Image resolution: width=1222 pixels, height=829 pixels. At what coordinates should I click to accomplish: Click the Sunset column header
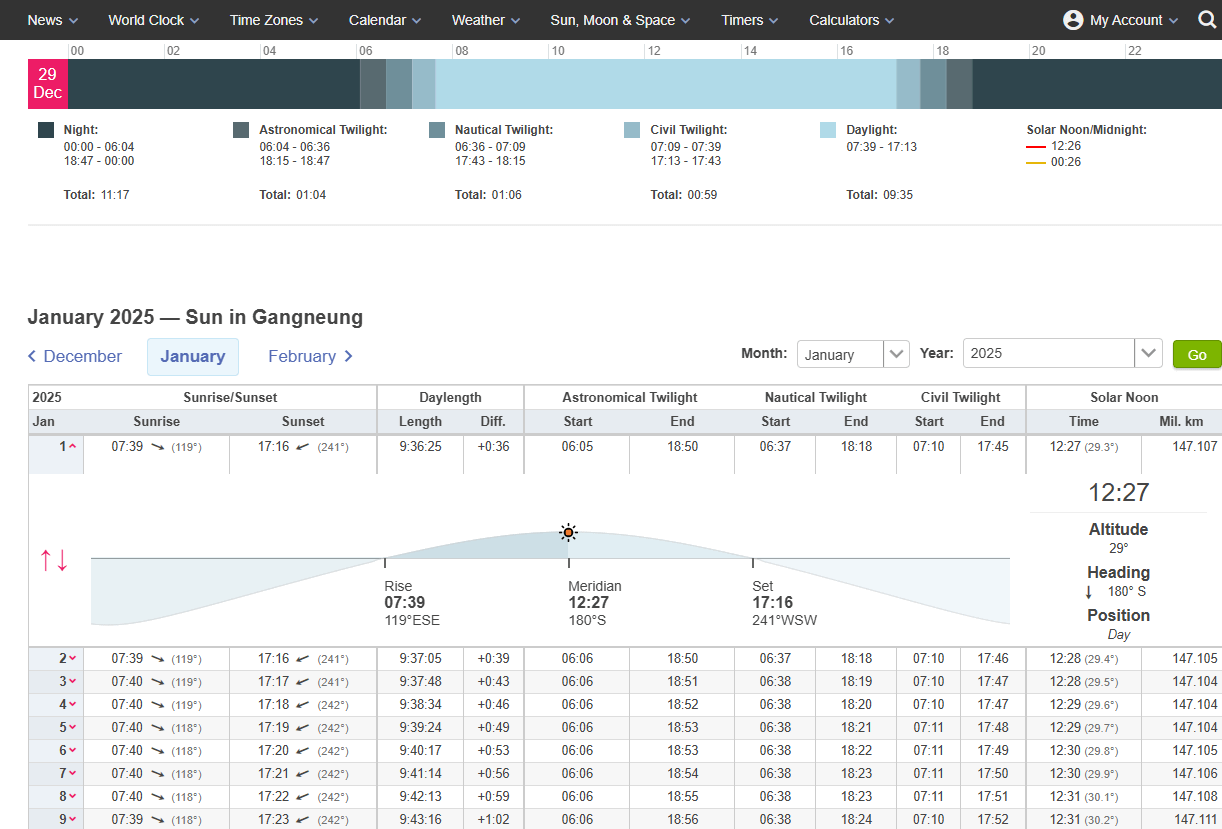tap(303, 422)
